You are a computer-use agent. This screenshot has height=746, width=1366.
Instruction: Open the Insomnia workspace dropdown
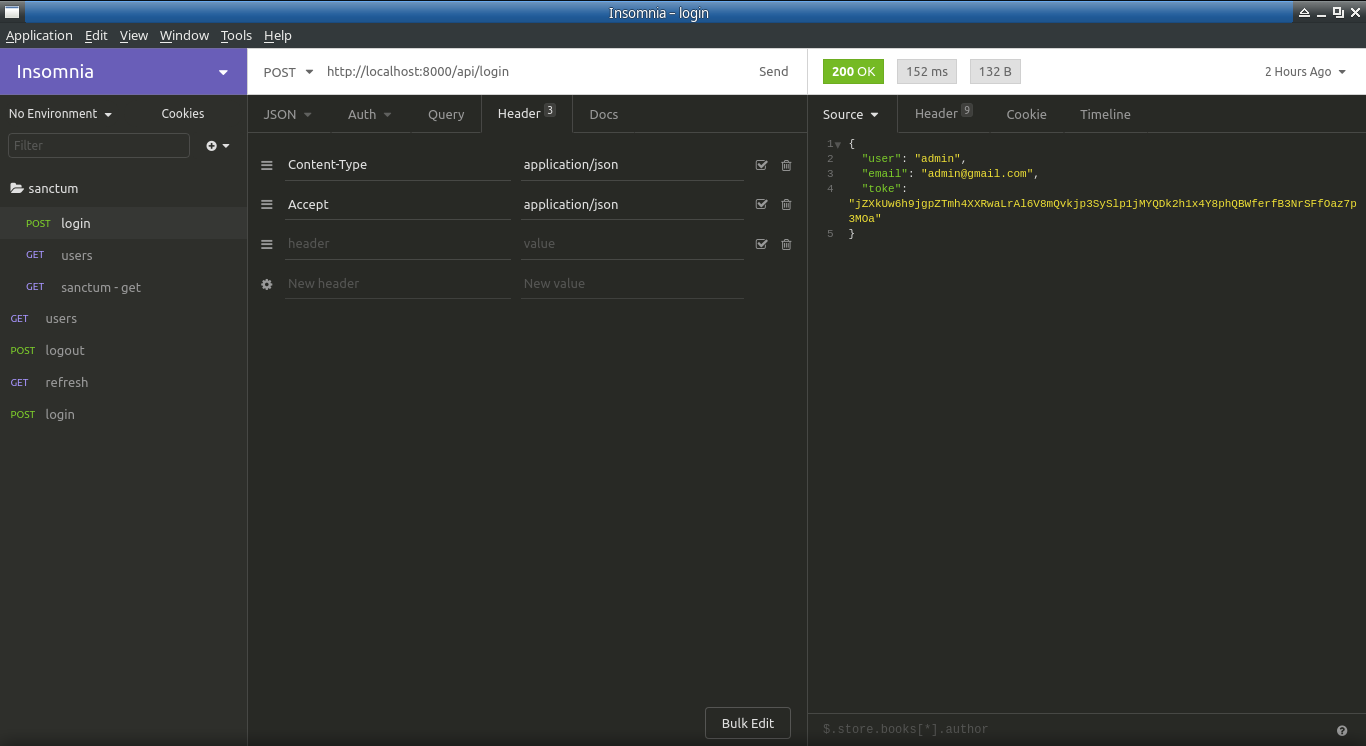coord(124,72)
